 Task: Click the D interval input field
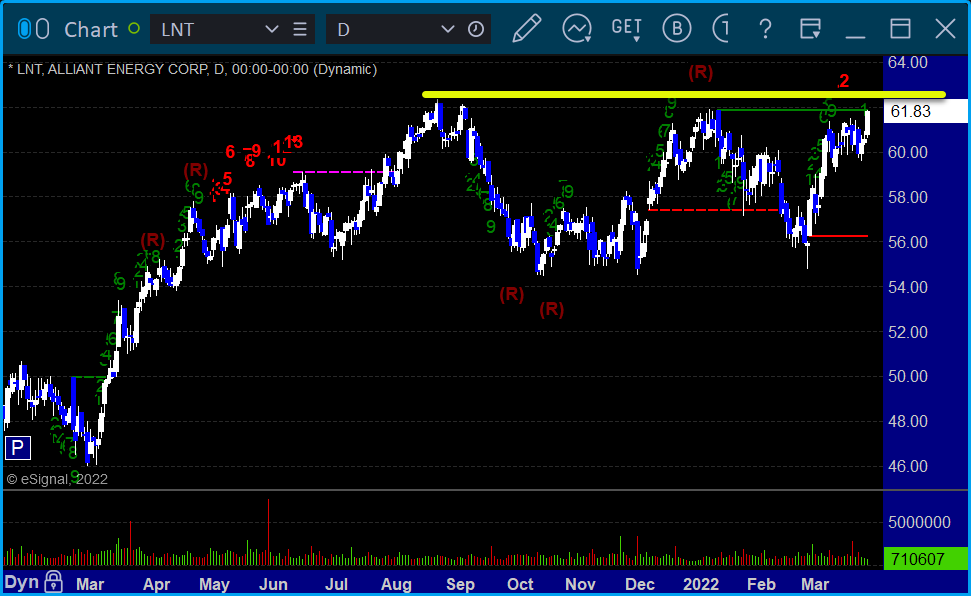pyautogui.click(x=409, y=29)
